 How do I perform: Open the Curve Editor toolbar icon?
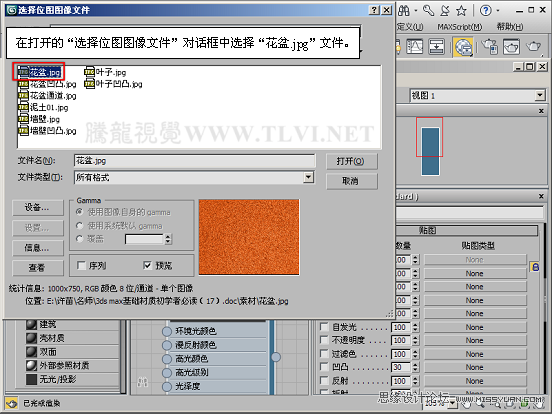click(415, 46)
